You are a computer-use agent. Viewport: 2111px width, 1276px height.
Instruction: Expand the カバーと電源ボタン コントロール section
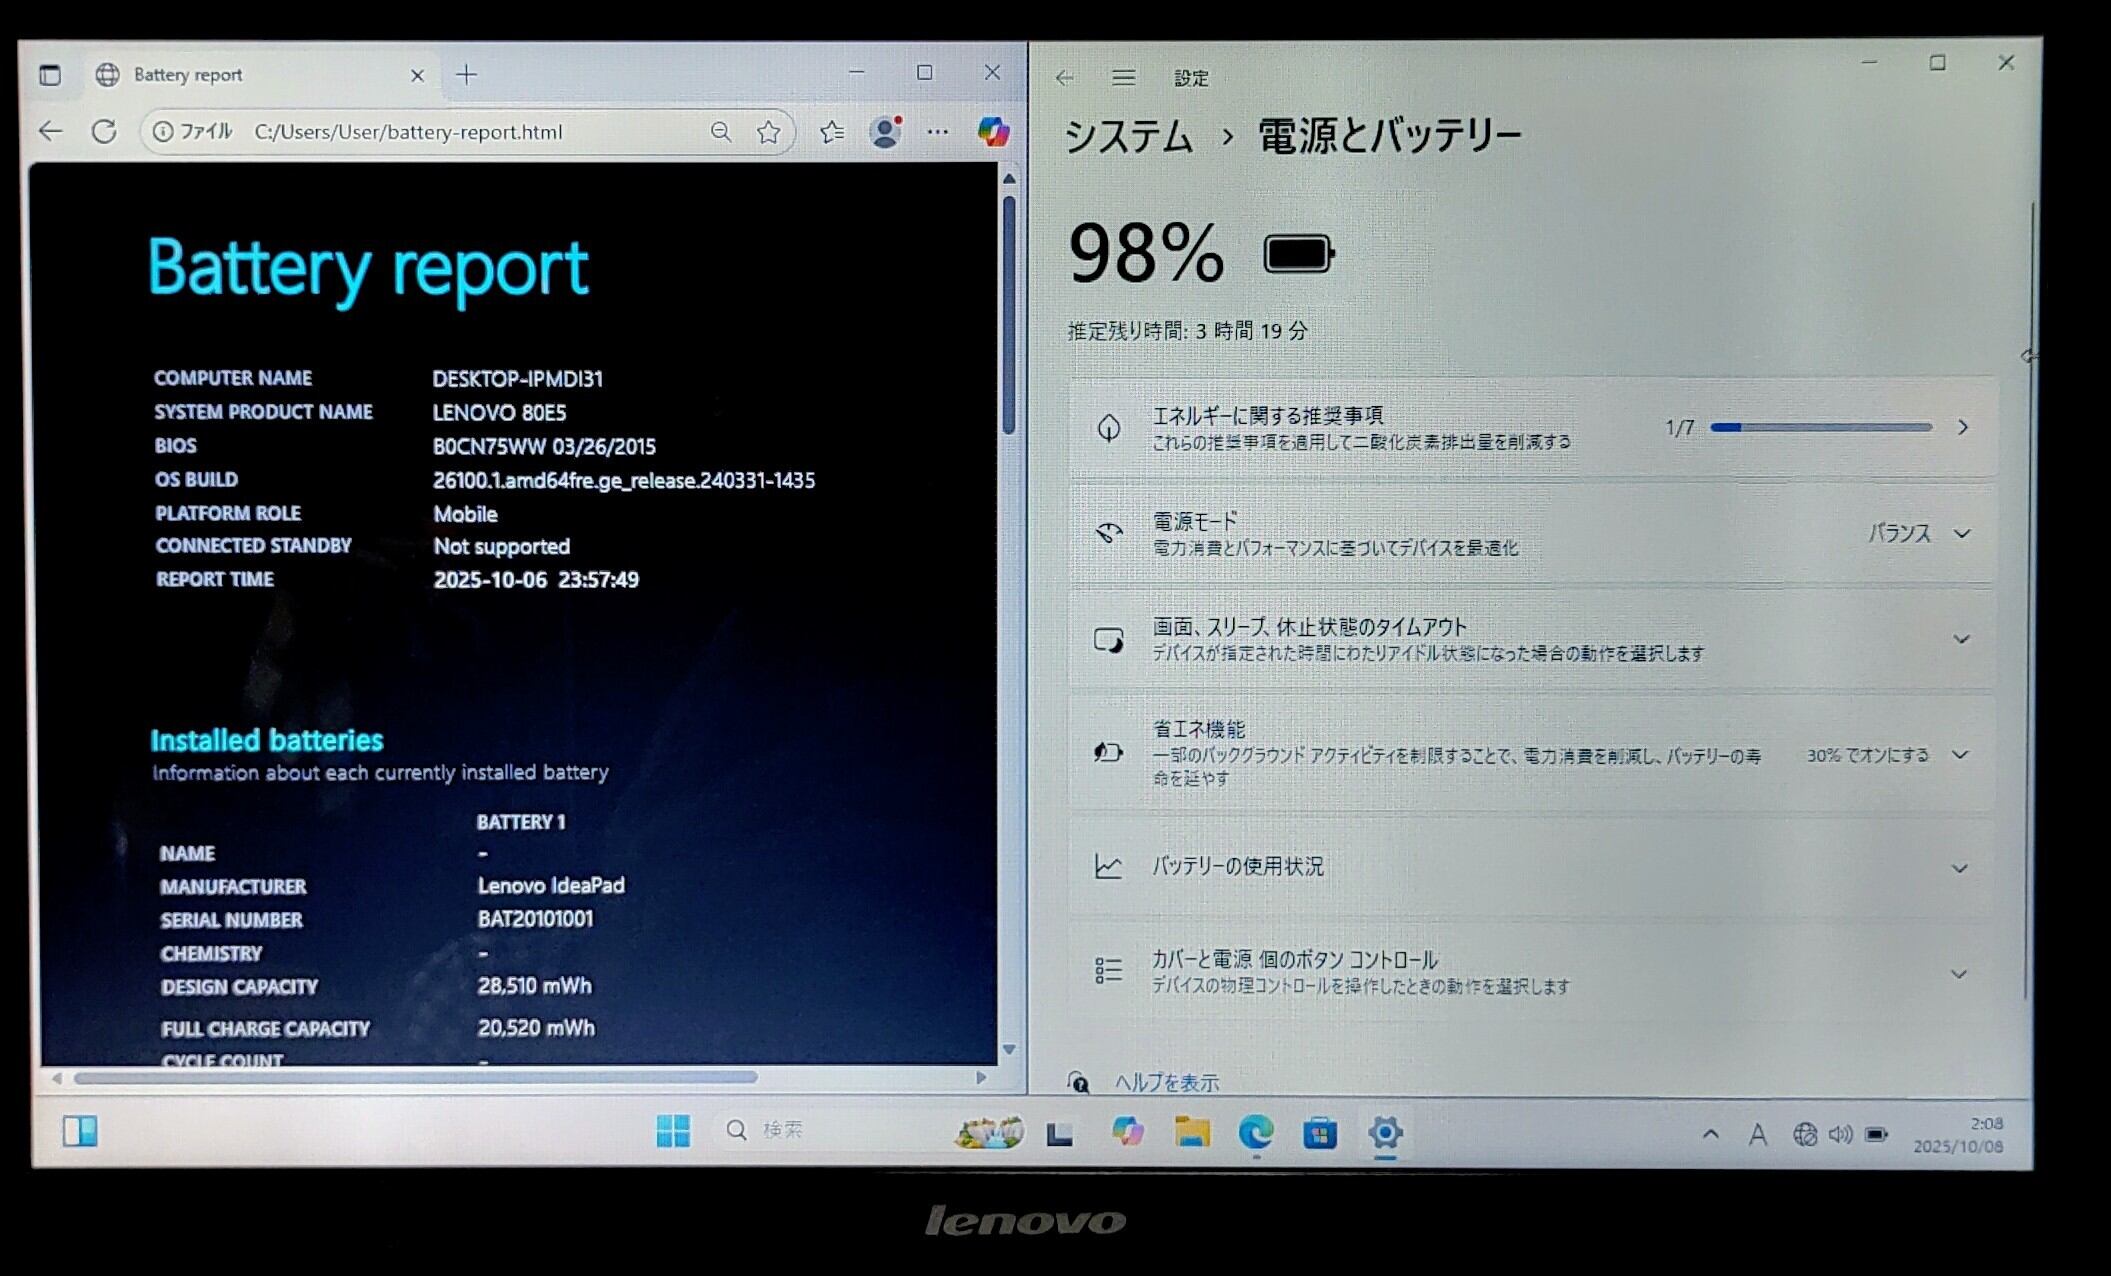(x=1958, y=973)
